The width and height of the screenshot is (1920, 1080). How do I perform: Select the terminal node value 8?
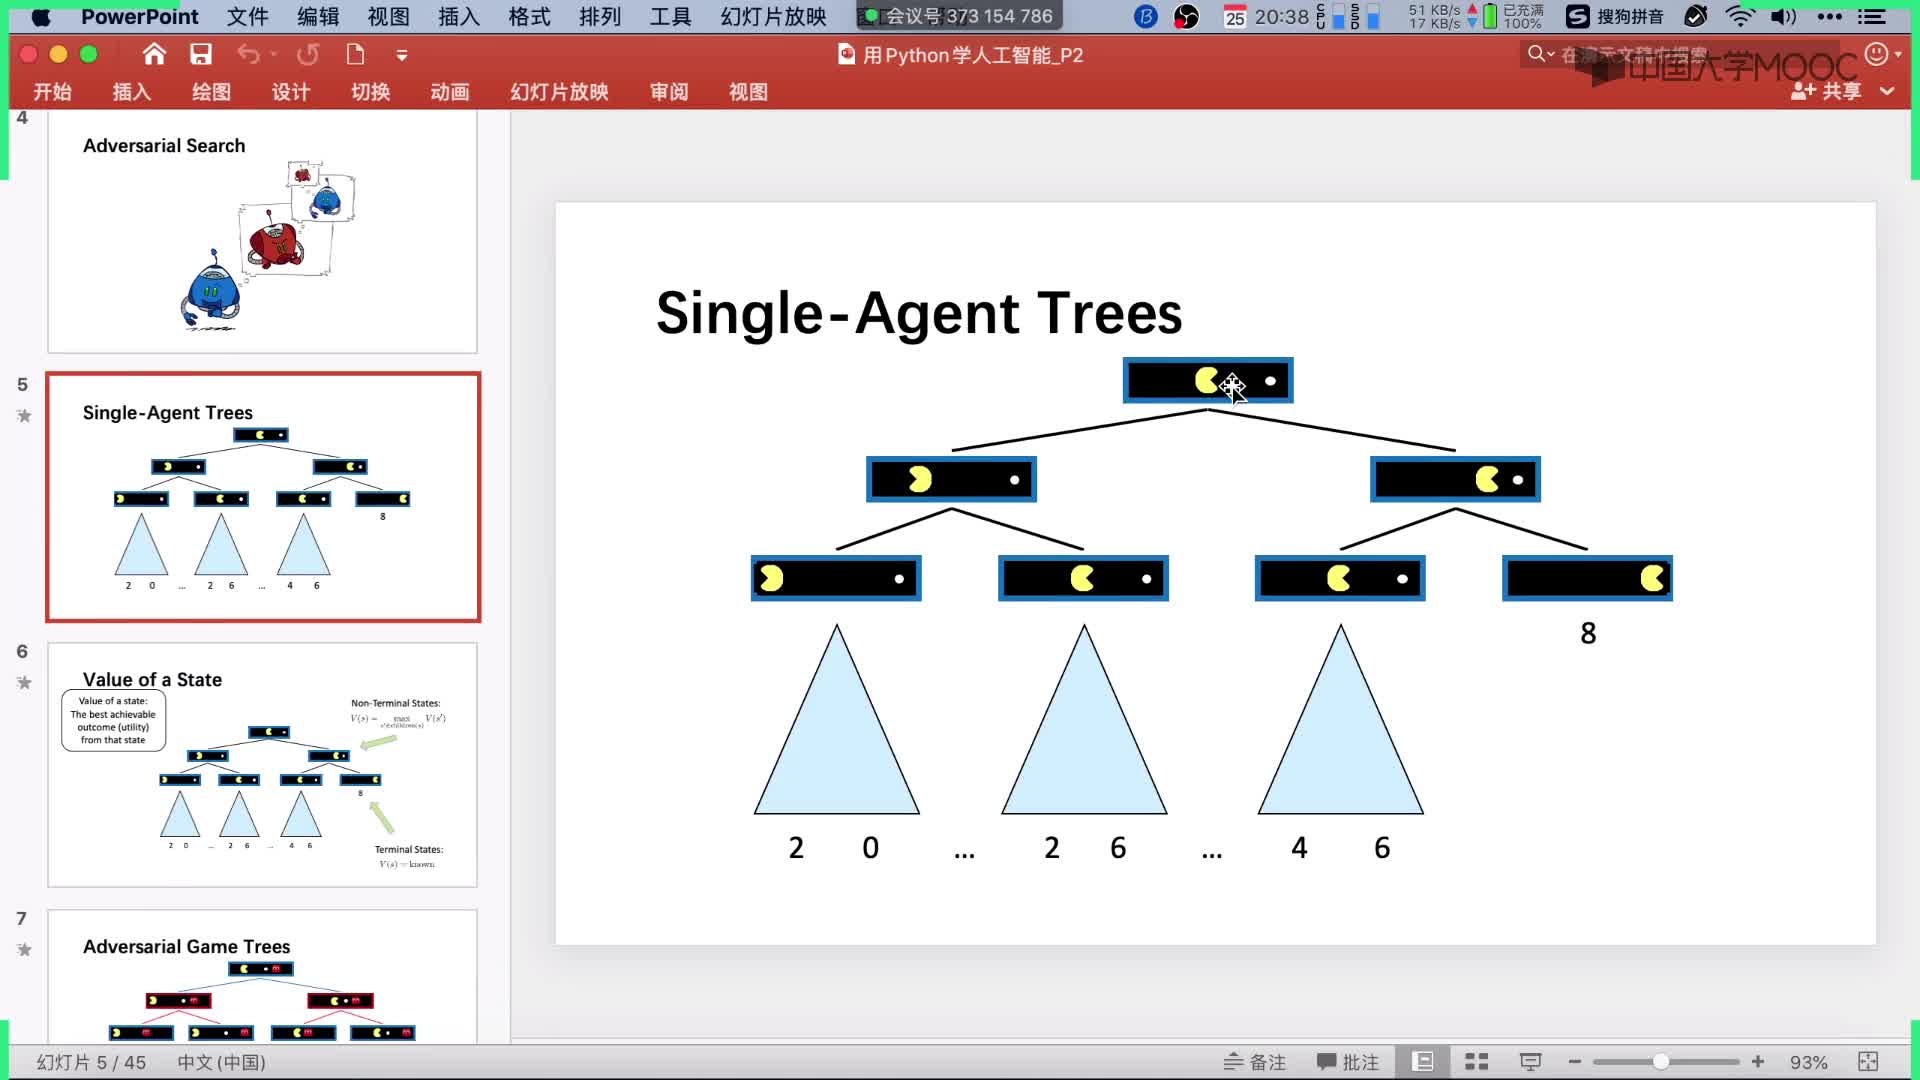click(1588, 633)
